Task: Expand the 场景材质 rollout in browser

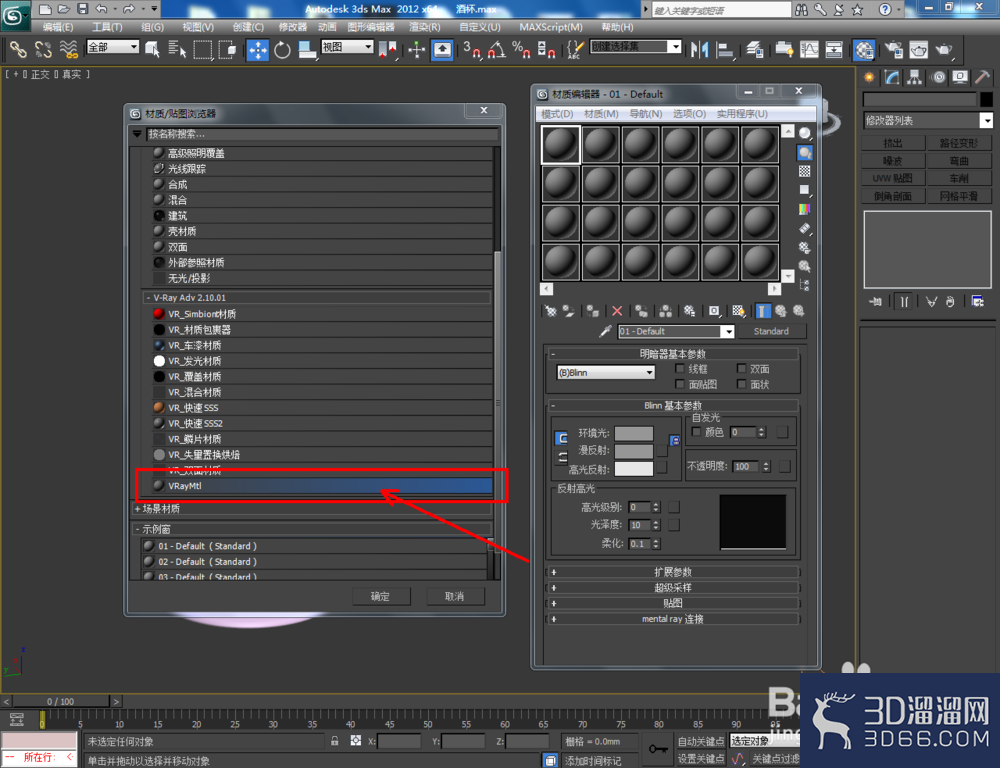Action: 312,508
